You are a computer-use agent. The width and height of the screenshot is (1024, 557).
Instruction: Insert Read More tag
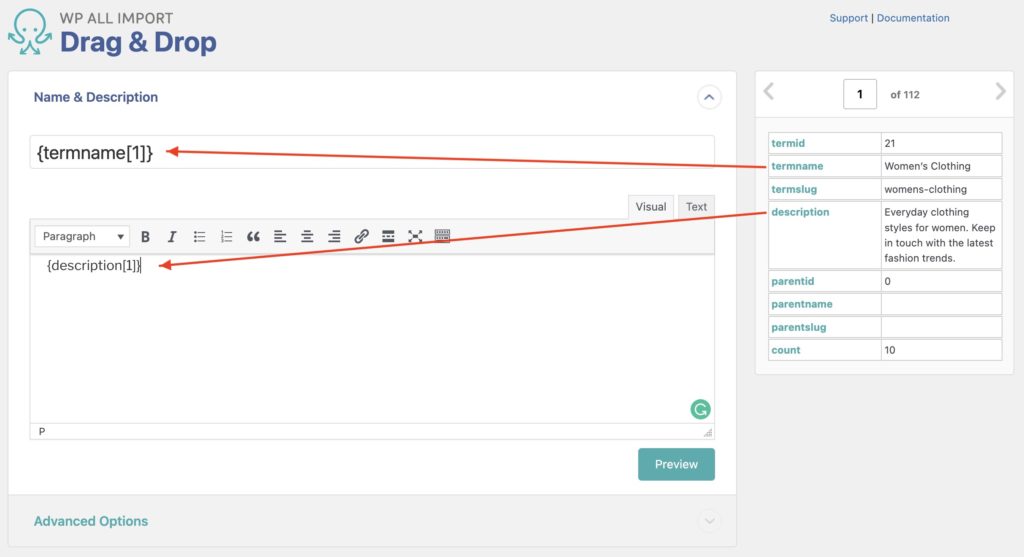[x=388, y=236]
